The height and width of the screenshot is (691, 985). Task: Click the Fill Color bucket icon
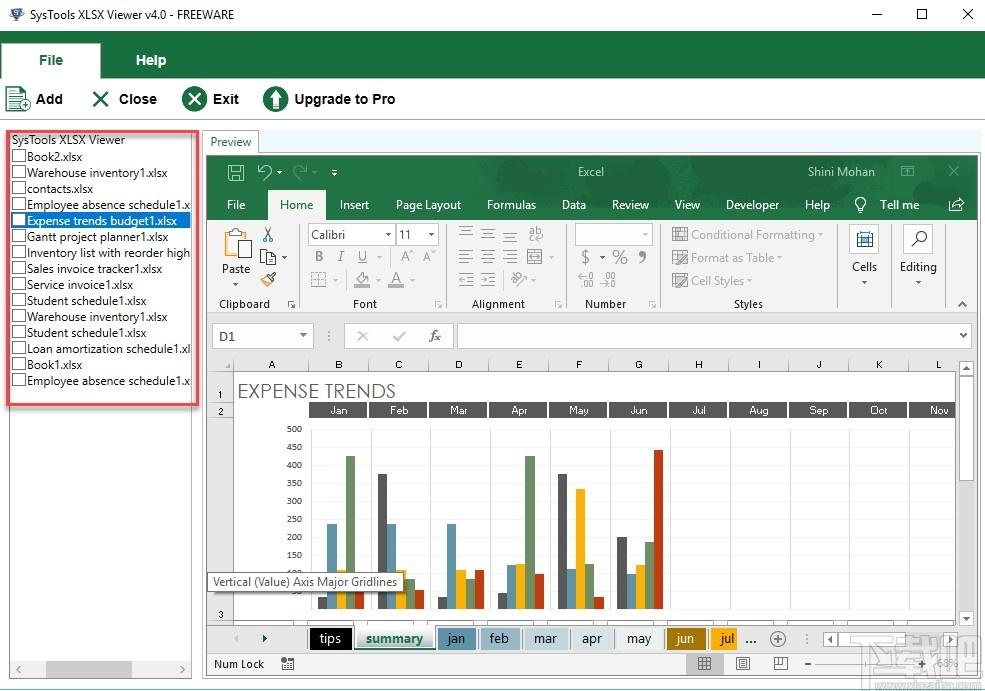[362, 279]
